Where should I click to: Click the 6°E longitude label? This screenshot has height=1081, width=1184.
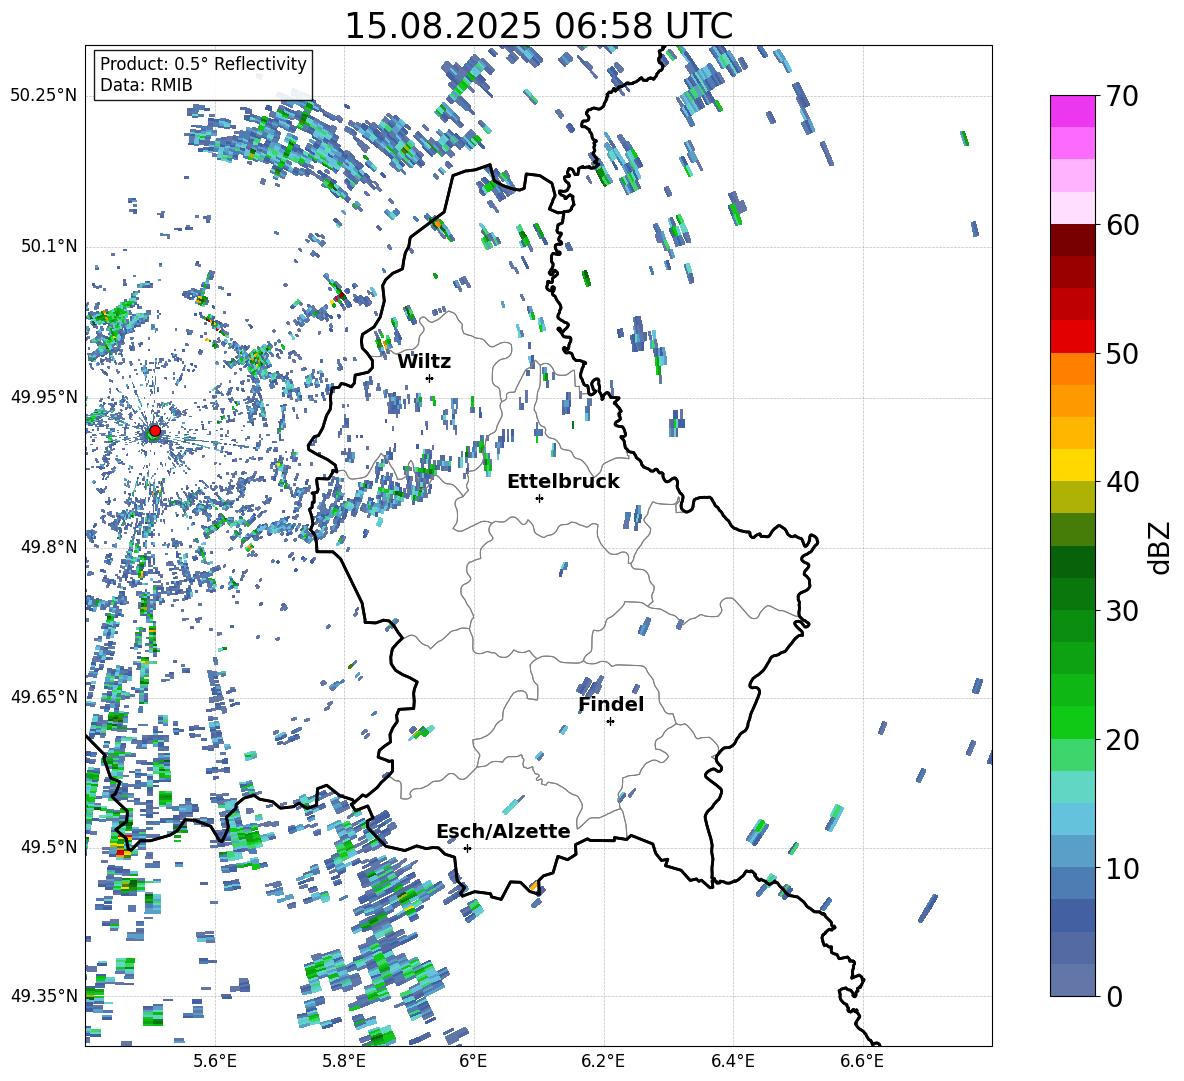click(x=473, y=1061)
